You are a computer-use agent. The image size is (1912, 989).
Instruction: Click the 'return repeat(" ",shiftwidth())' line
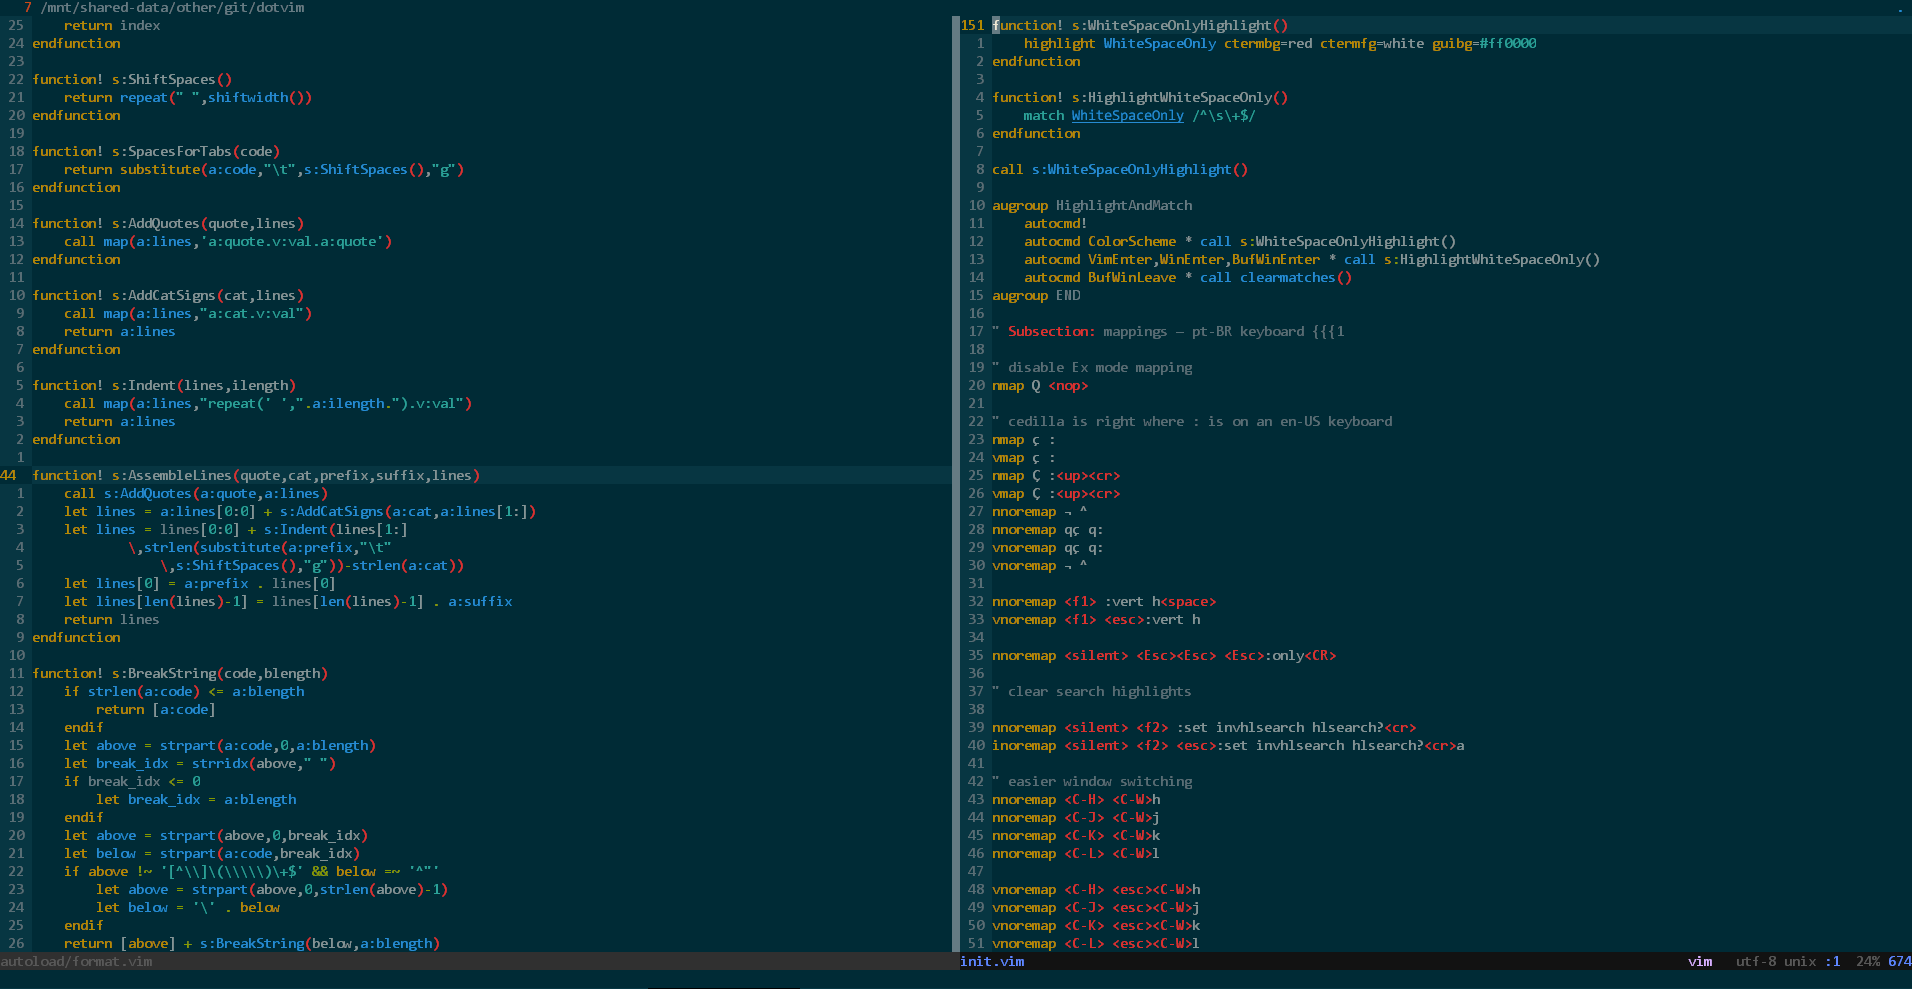188,97
